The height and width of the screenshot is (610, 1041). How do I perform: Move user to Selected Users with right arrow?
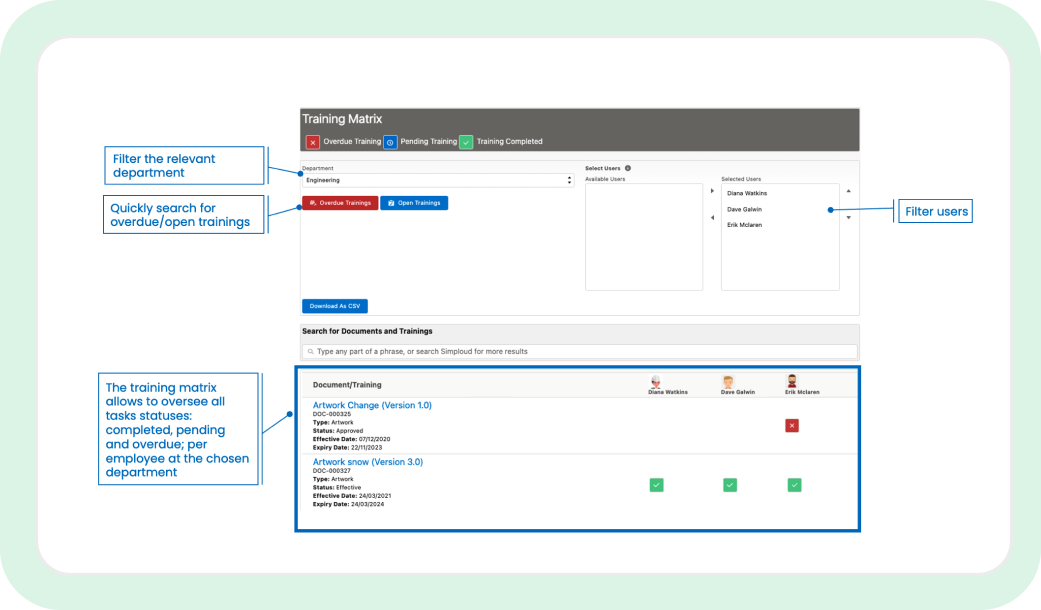coord(712,191)
